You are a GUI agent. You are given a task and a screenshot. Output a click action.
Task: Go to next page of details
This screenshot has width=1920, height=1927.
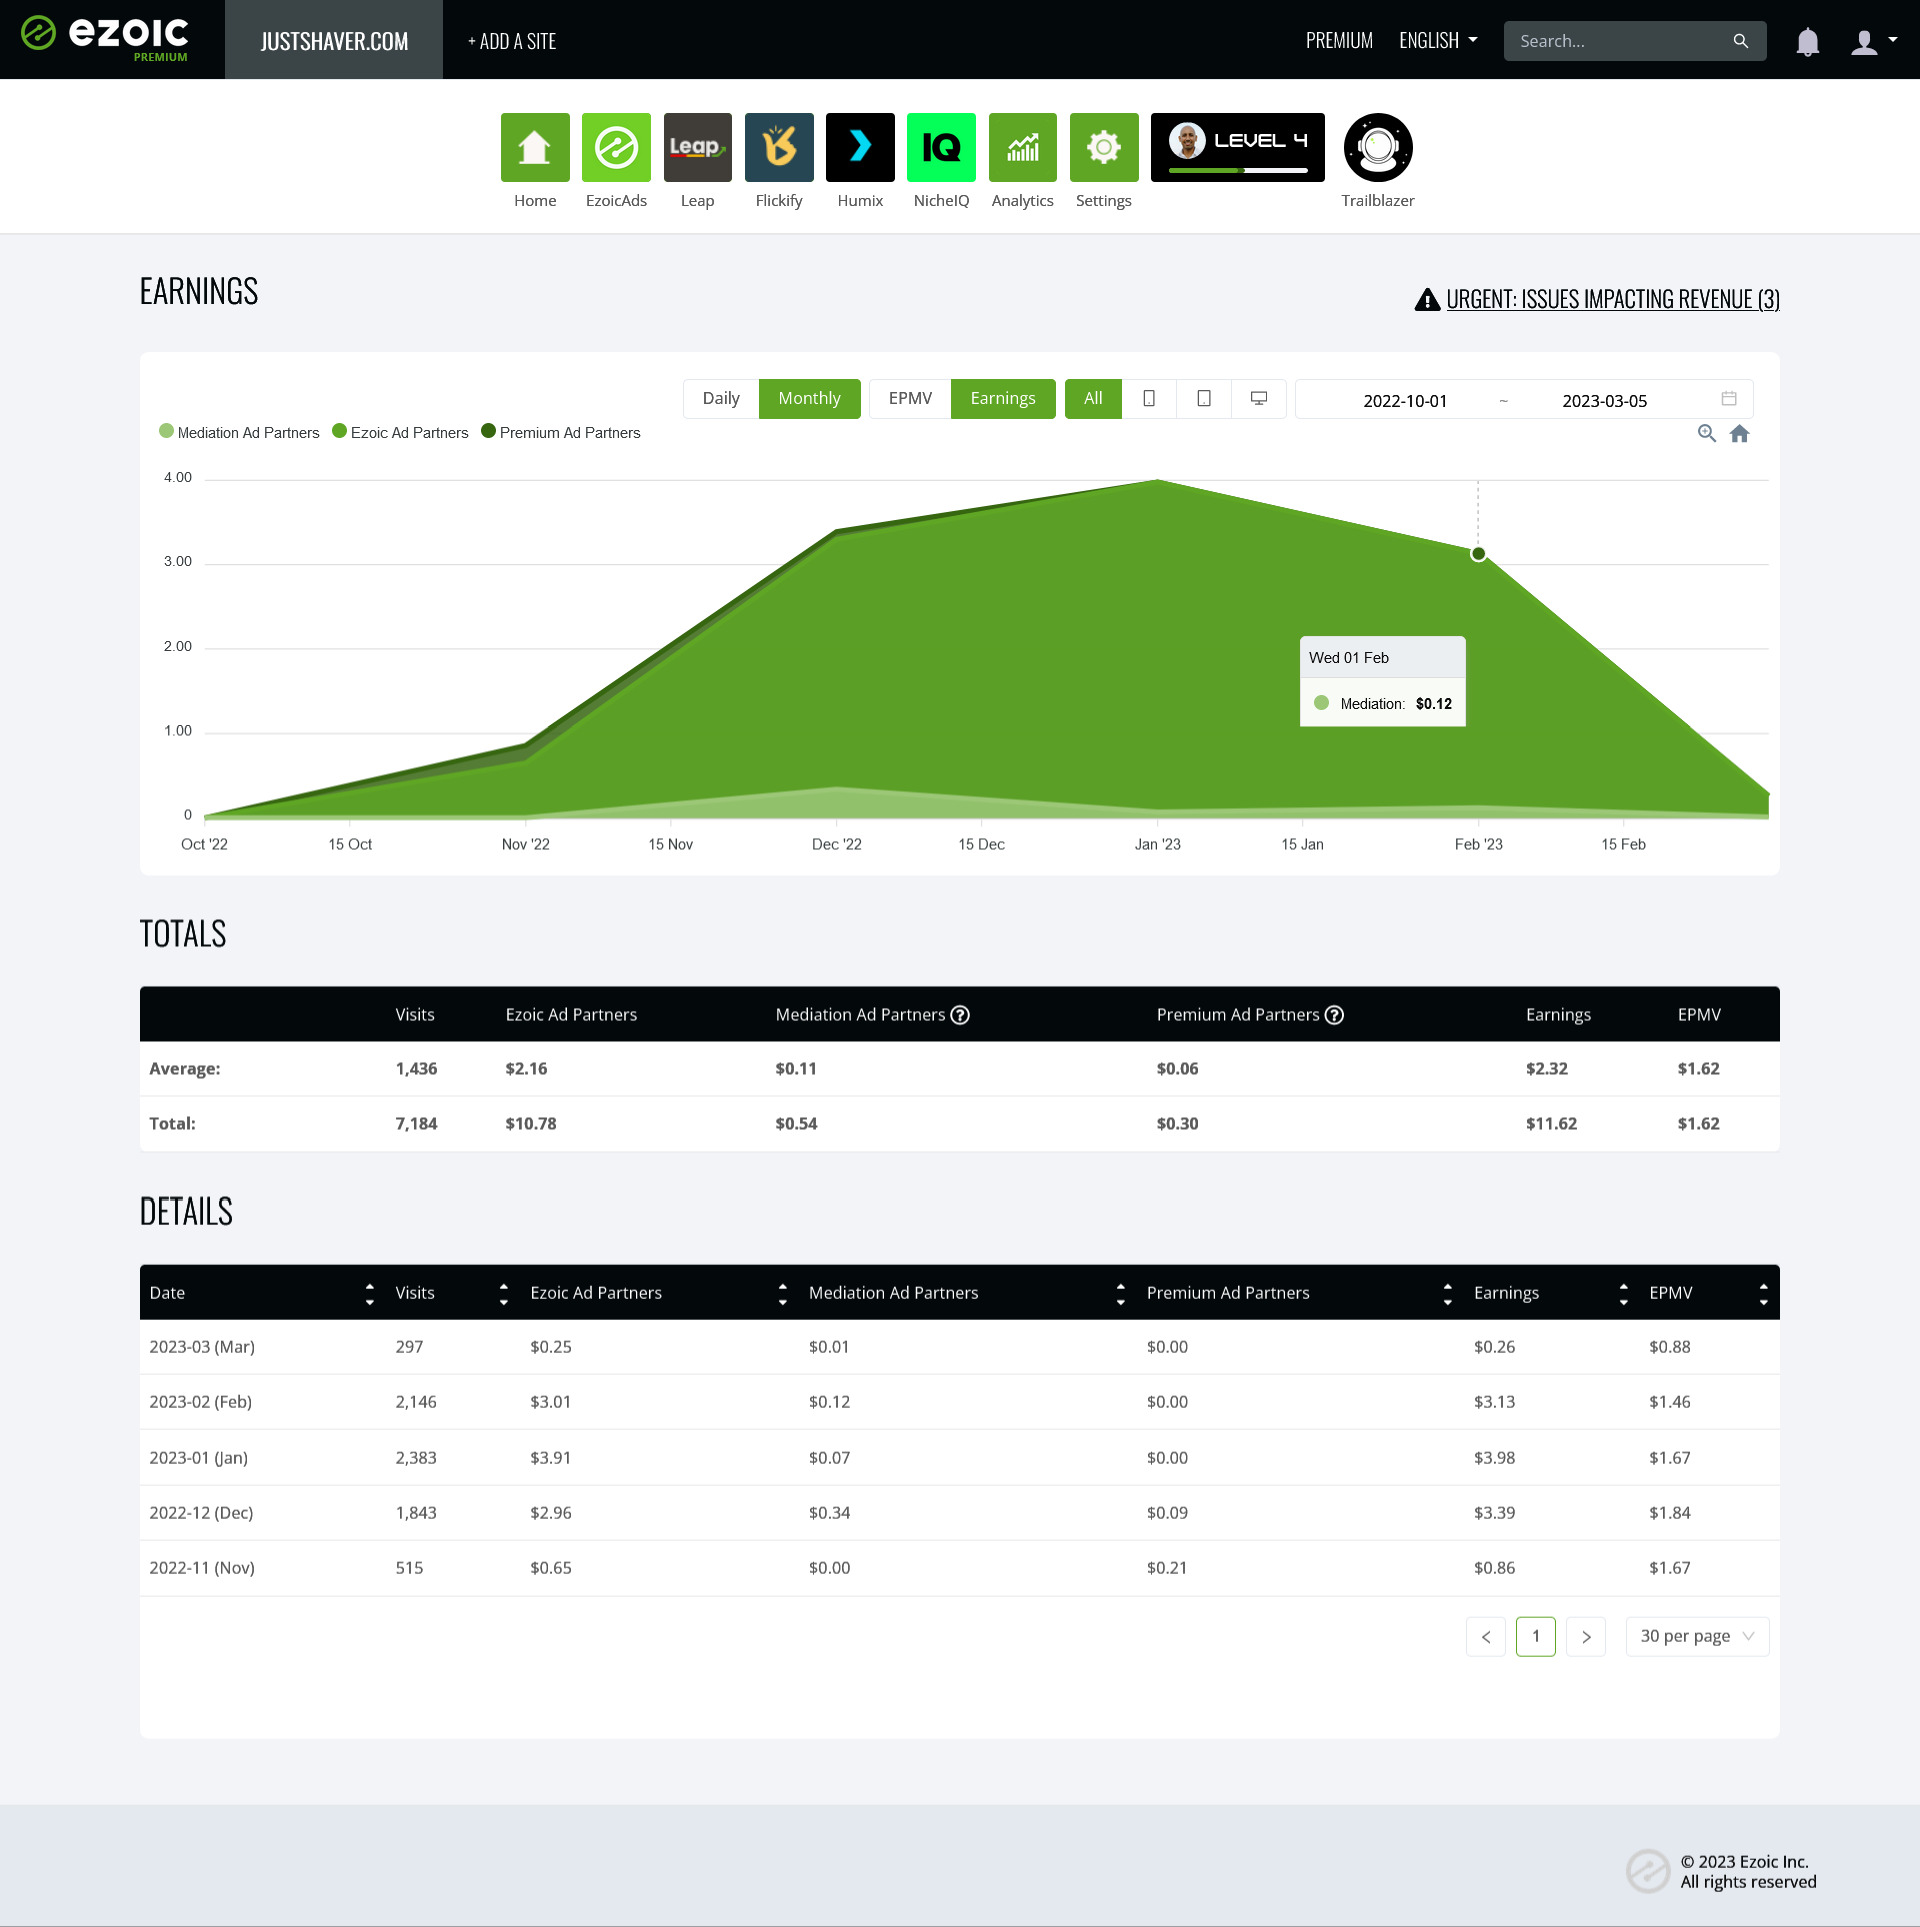click(x=1586, y=1637)
